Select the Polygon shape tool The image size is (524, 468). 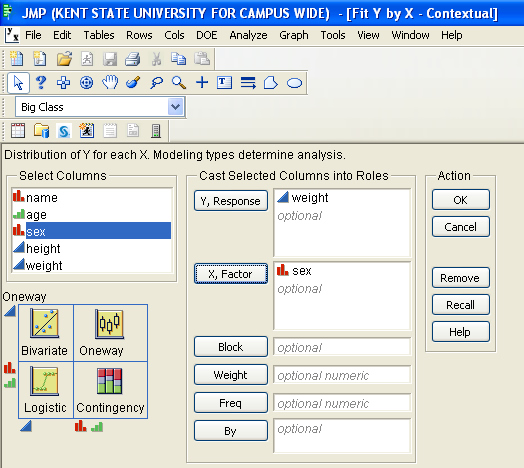270,83
